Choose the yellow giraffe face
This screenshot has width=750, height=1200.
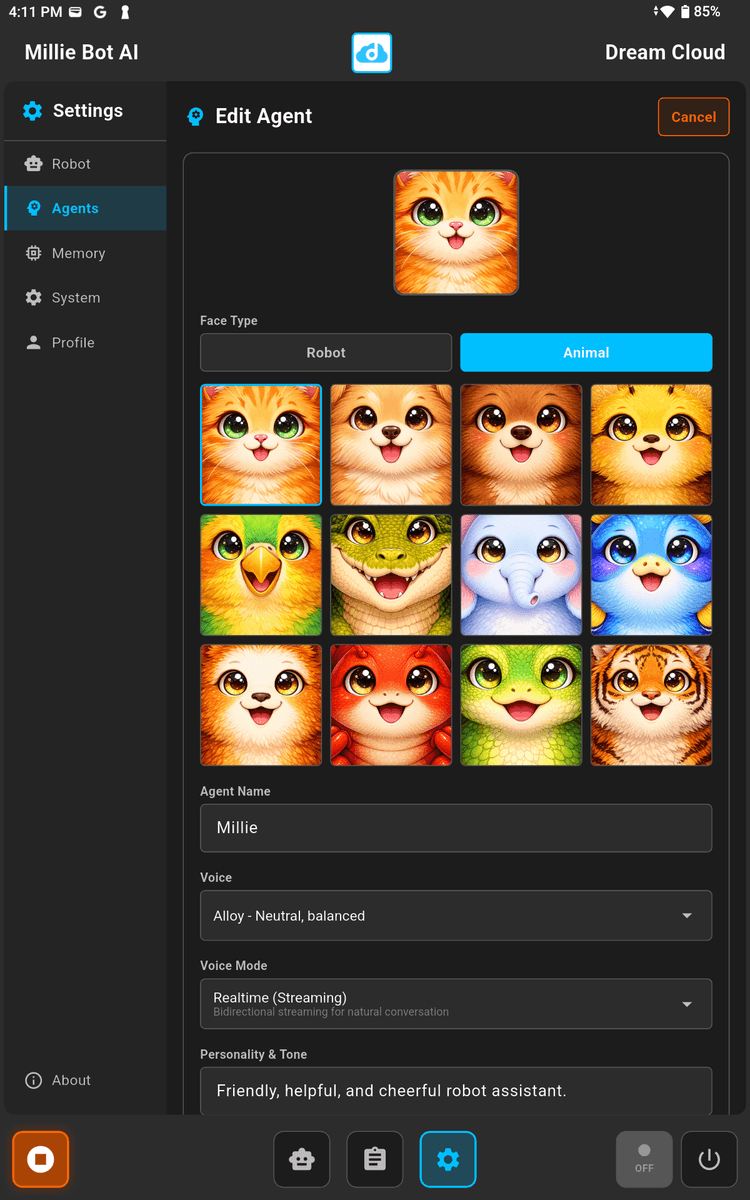point(651,445)
